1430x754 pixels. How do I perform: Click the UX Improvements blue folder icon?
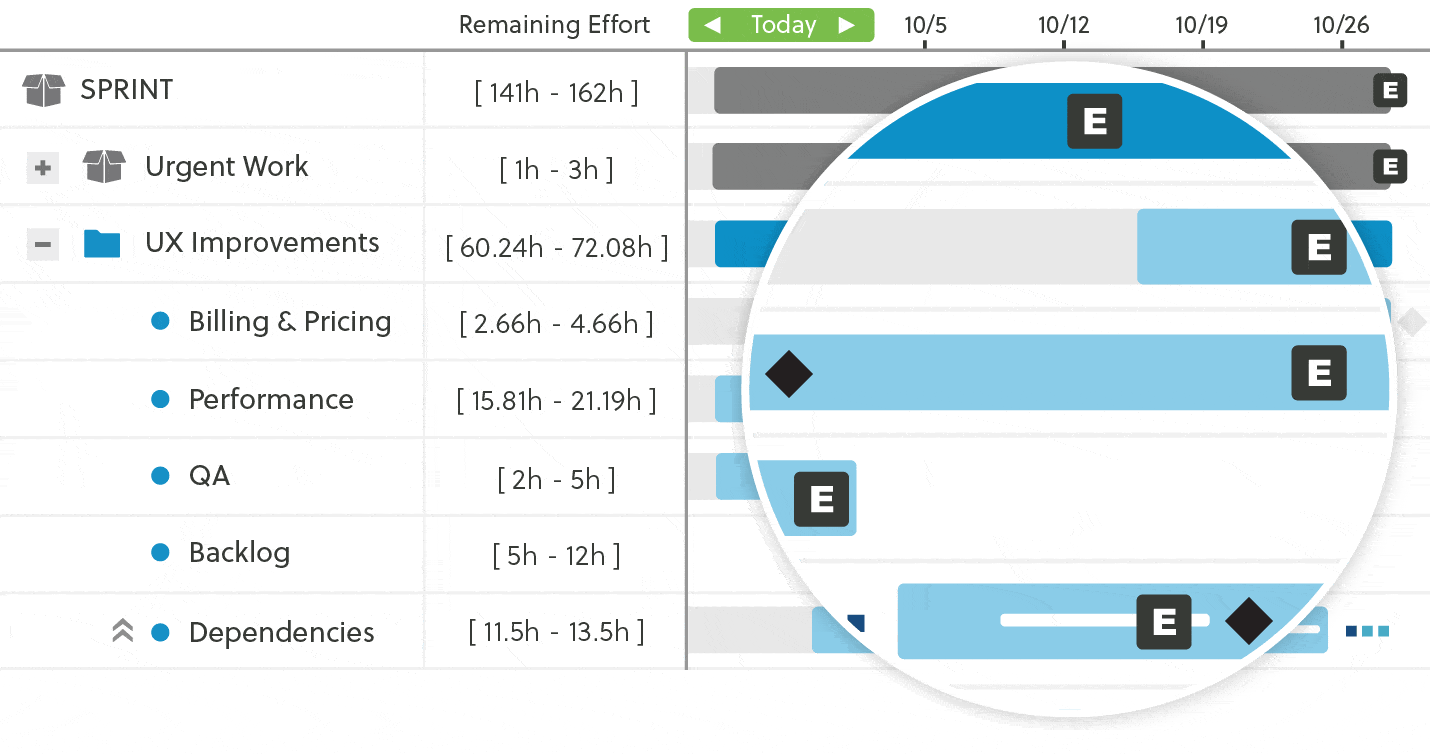click(x=102, y=243)
